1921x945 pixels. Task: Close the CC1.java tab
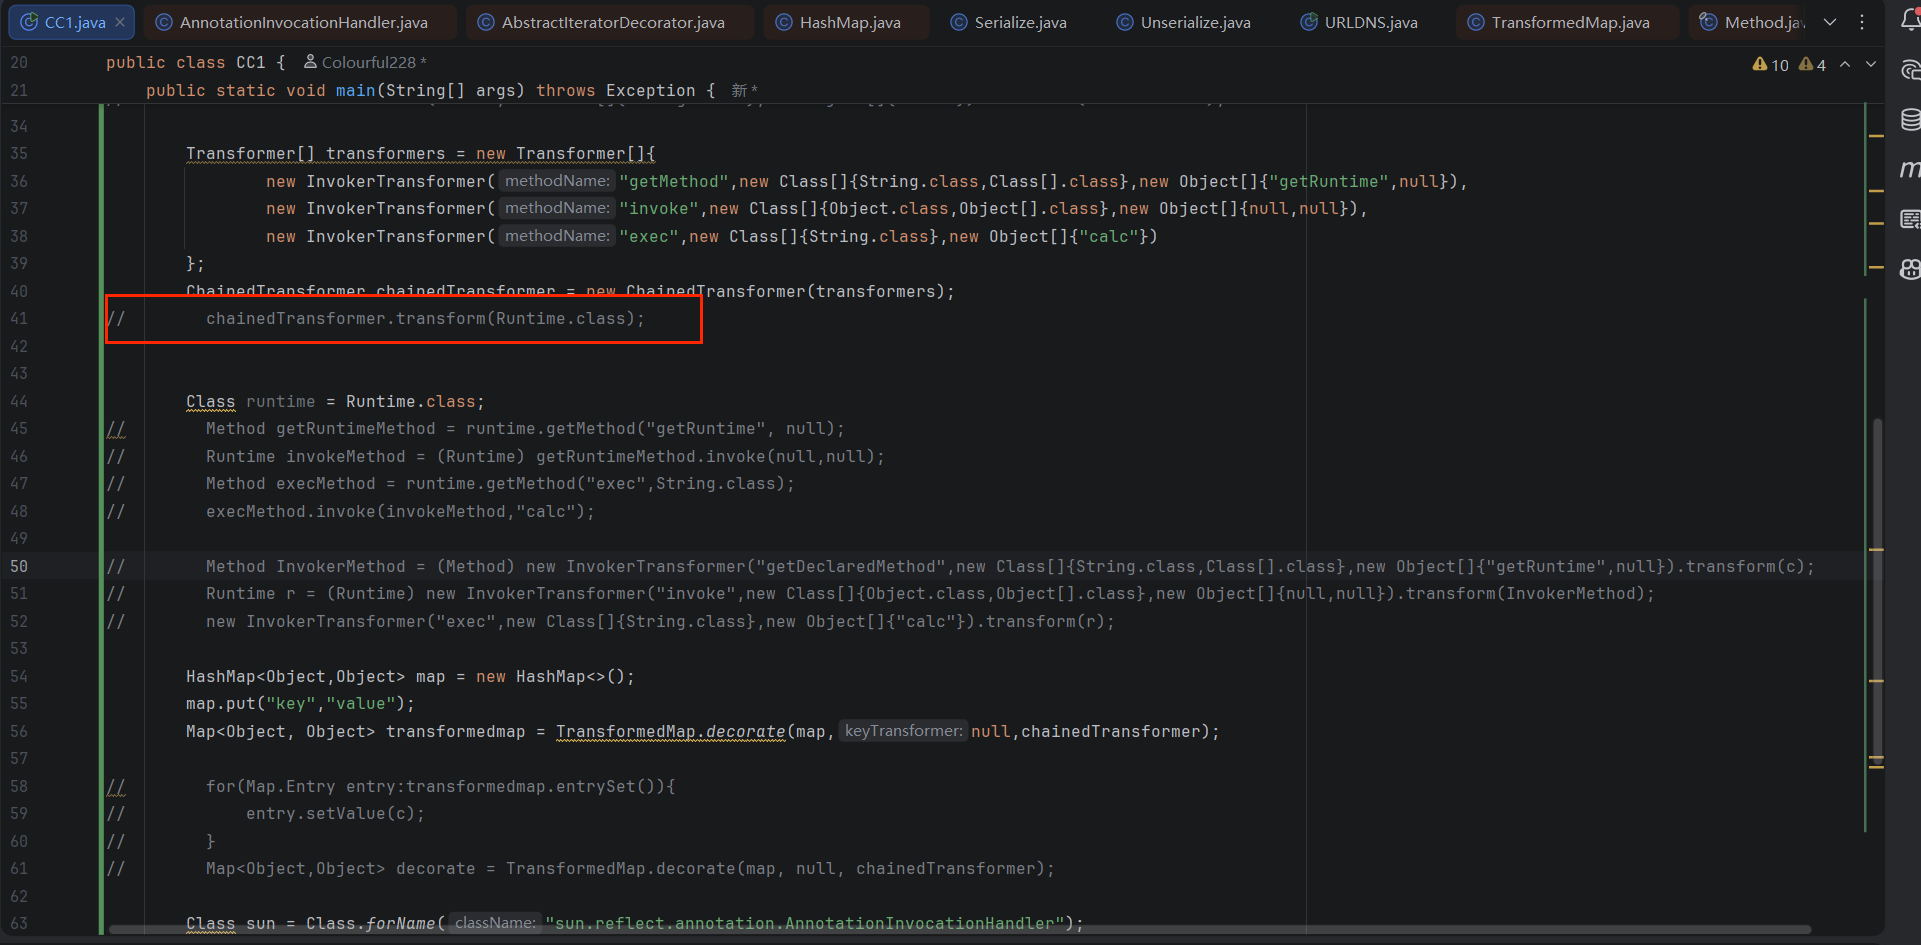(120, 22)
